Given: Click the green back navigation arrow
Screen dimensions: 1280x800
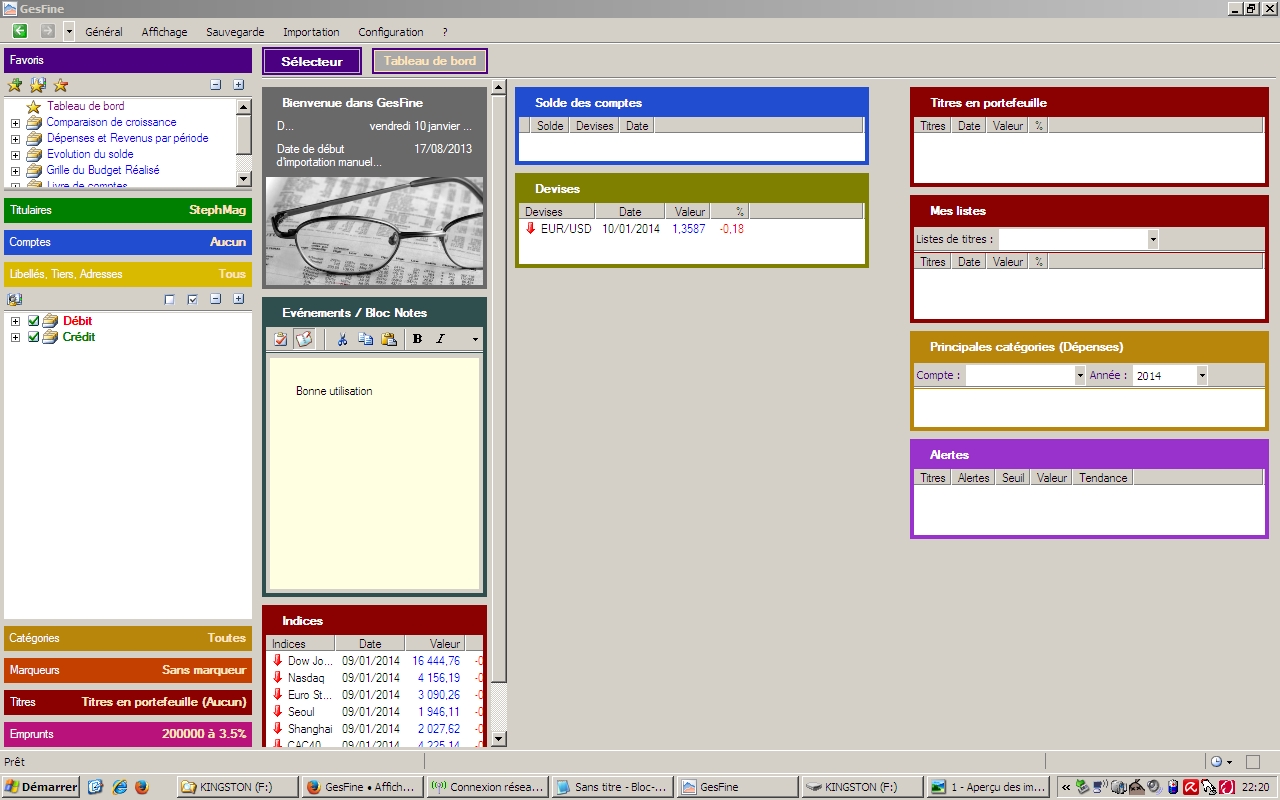Looking at the screenshot, I should 19,31.
